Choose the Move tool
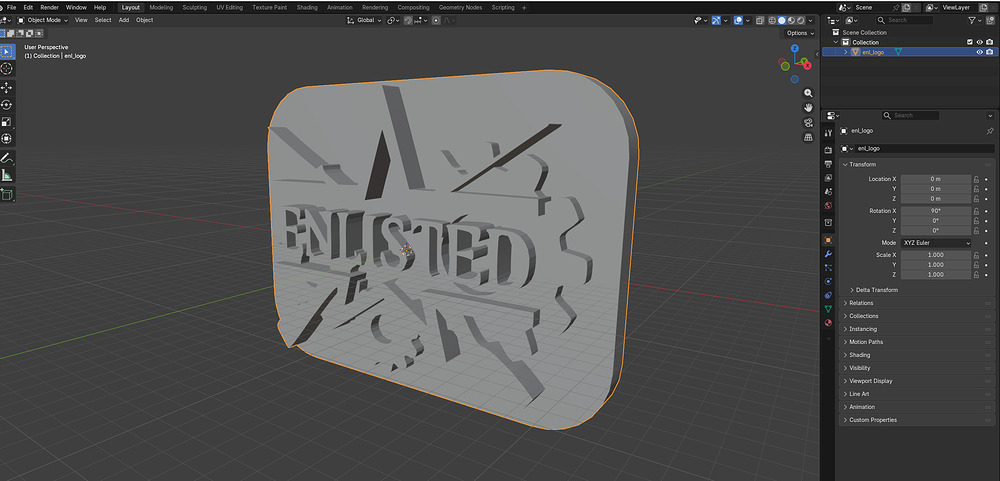The width and height of the screenshot is (1000, 481). pos(7,87)
